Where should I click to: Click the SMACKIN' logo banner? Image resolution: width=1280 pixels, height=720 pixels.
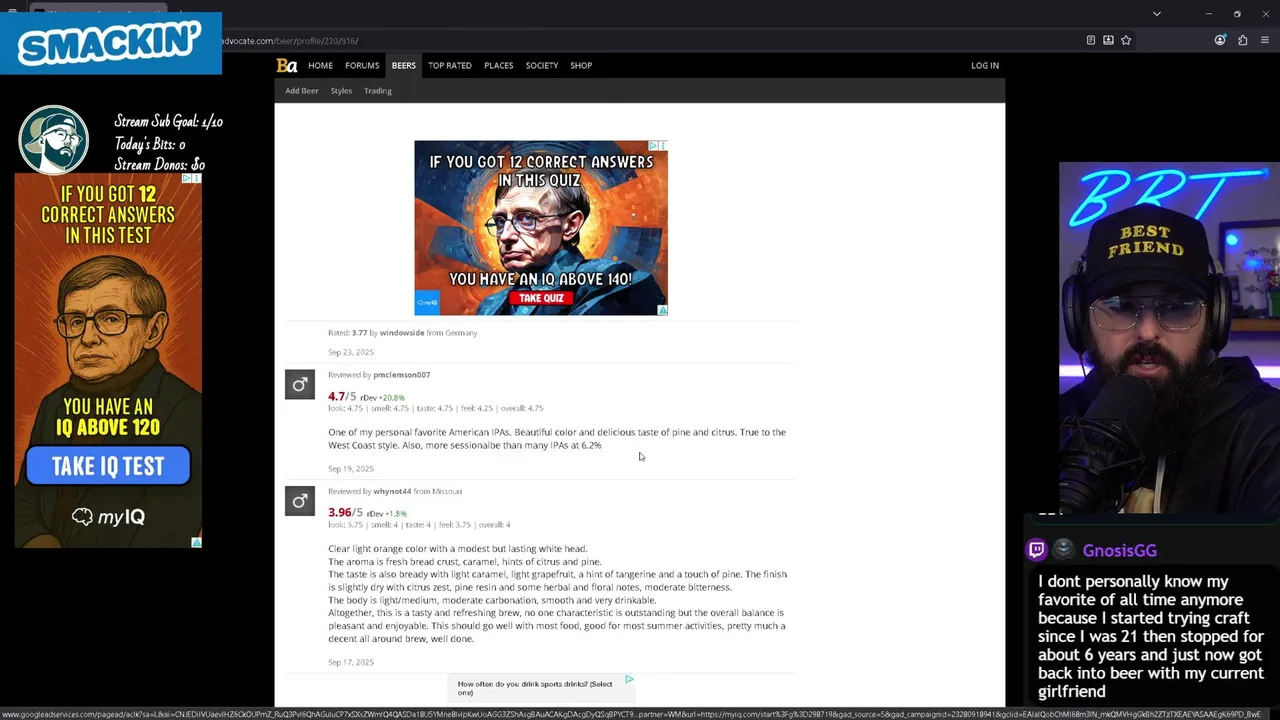111,43
